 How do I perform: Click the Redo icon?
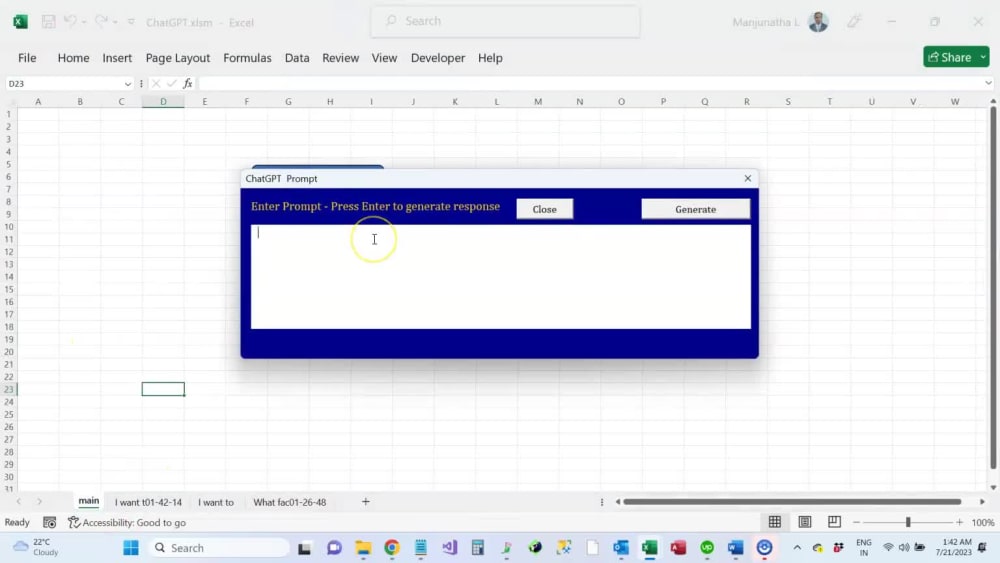point(101,22)
